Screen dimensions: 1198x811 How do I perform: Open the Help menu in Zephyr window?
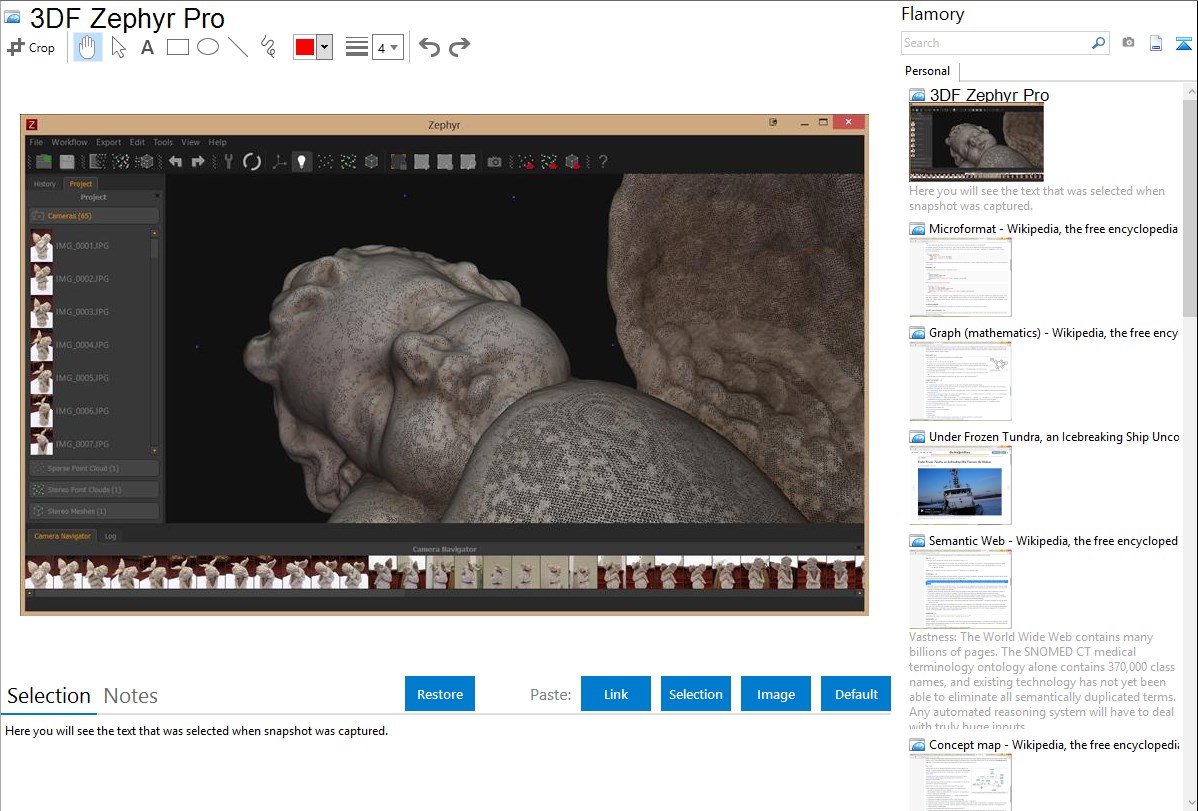pos(218,142)
